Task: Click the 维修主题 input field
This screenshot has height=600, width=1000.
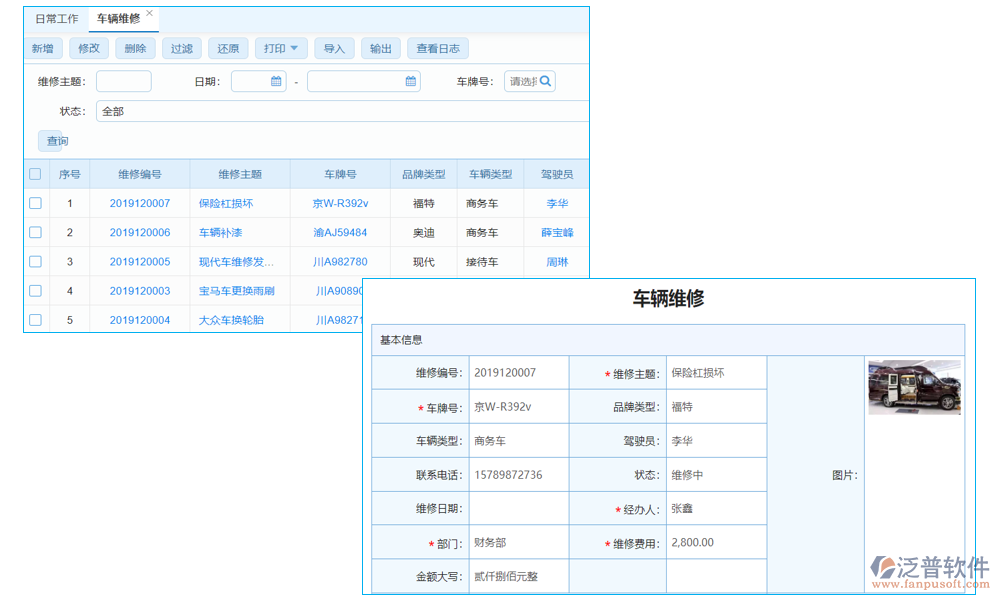Action: (x=123, y=82)
